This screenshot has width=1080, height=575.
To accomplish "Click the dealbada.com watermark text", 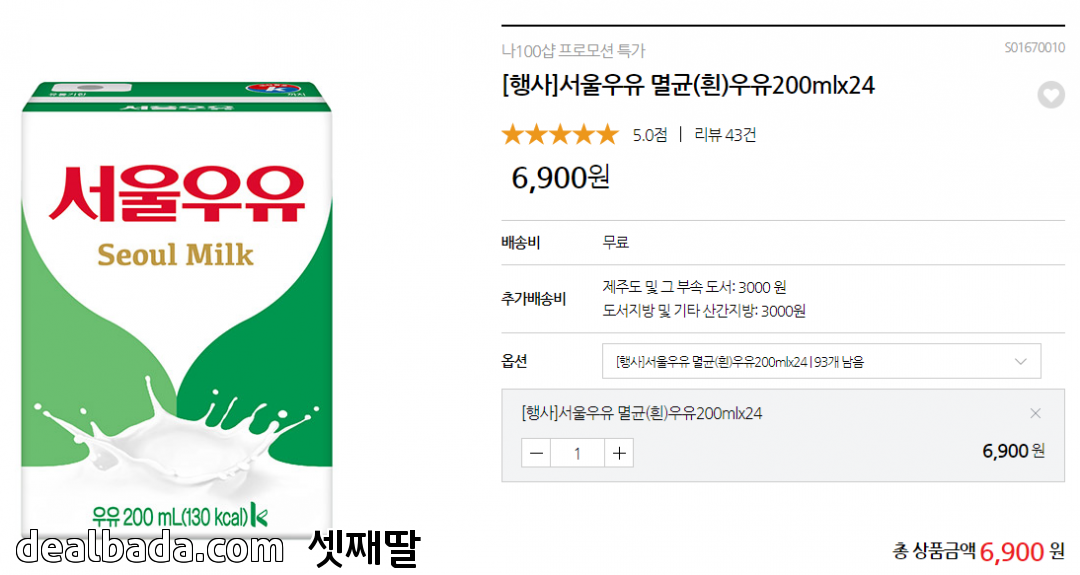I will 150,548.
